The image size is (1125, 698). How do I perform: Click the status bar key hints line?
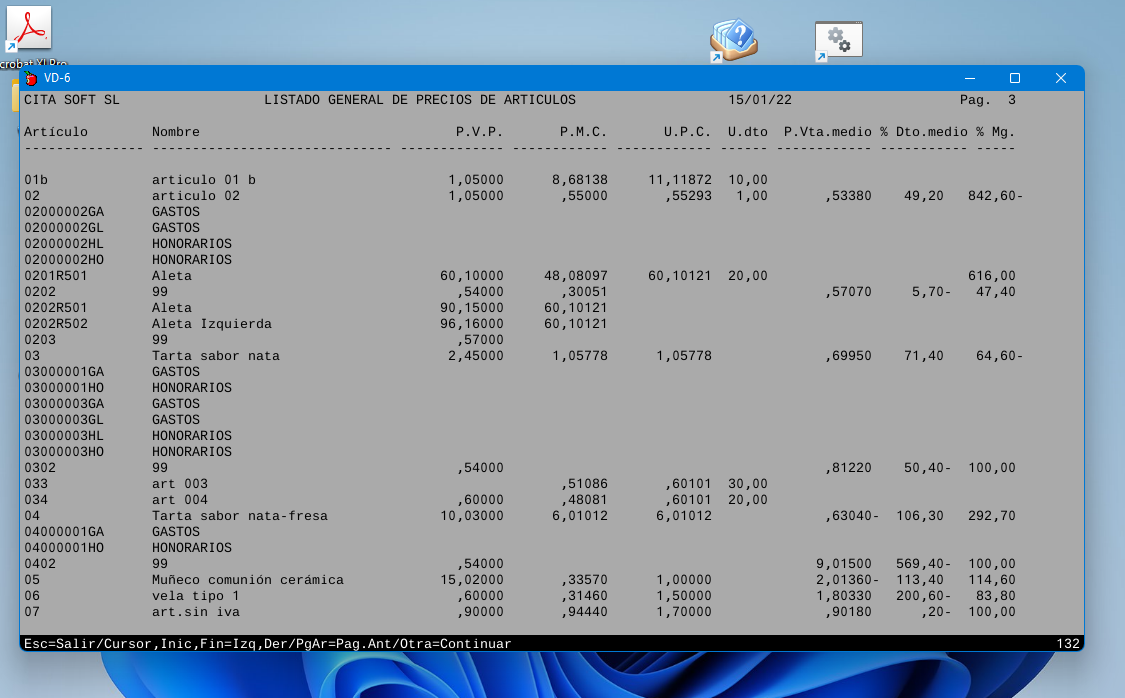pos(267,644)
